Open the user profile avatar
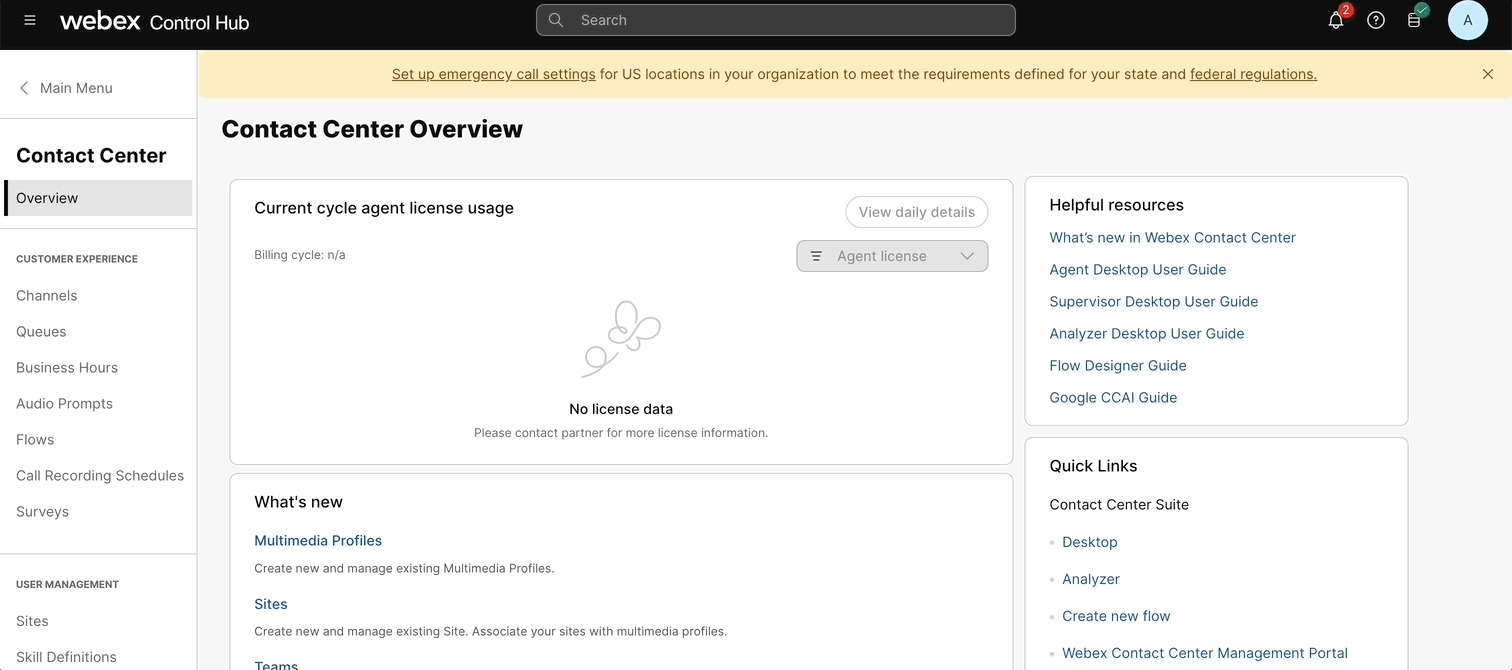 pyautogui.click(x=1467, y=20)
